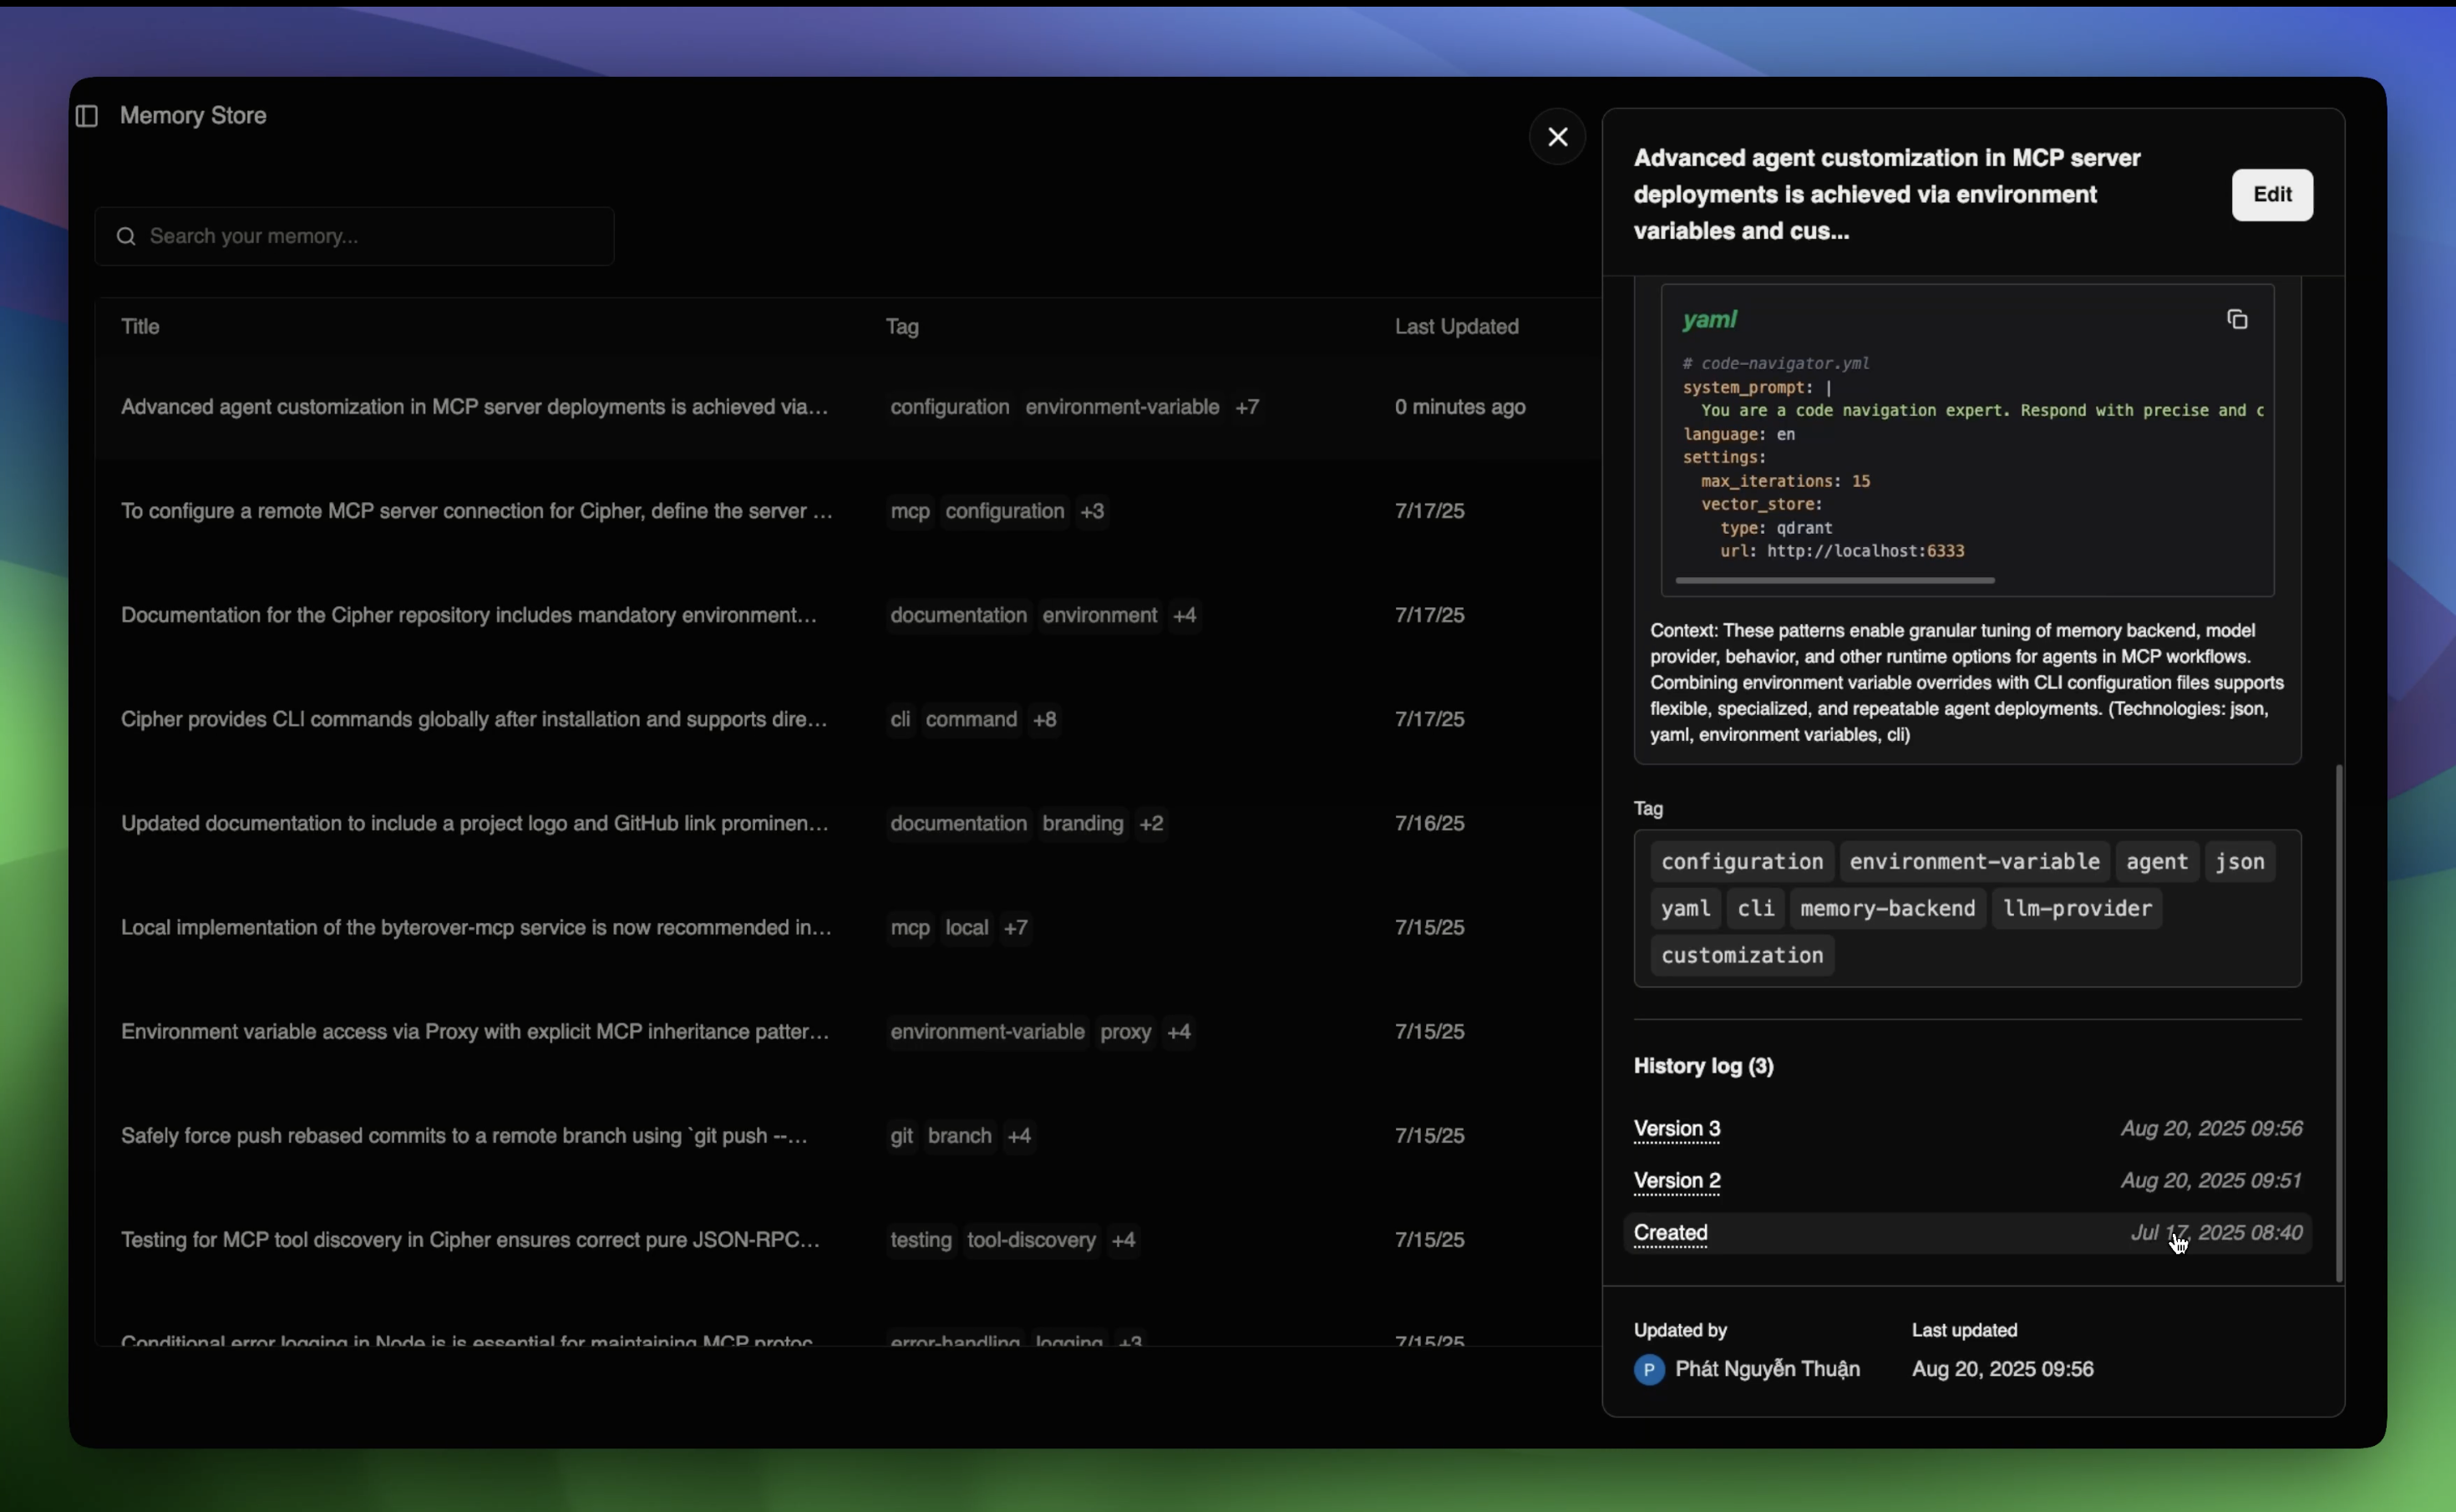The width and height of the screenshot is (2456, 1512).
Task: Click the Last Updated column header
Action: [x=1456, y=326]
